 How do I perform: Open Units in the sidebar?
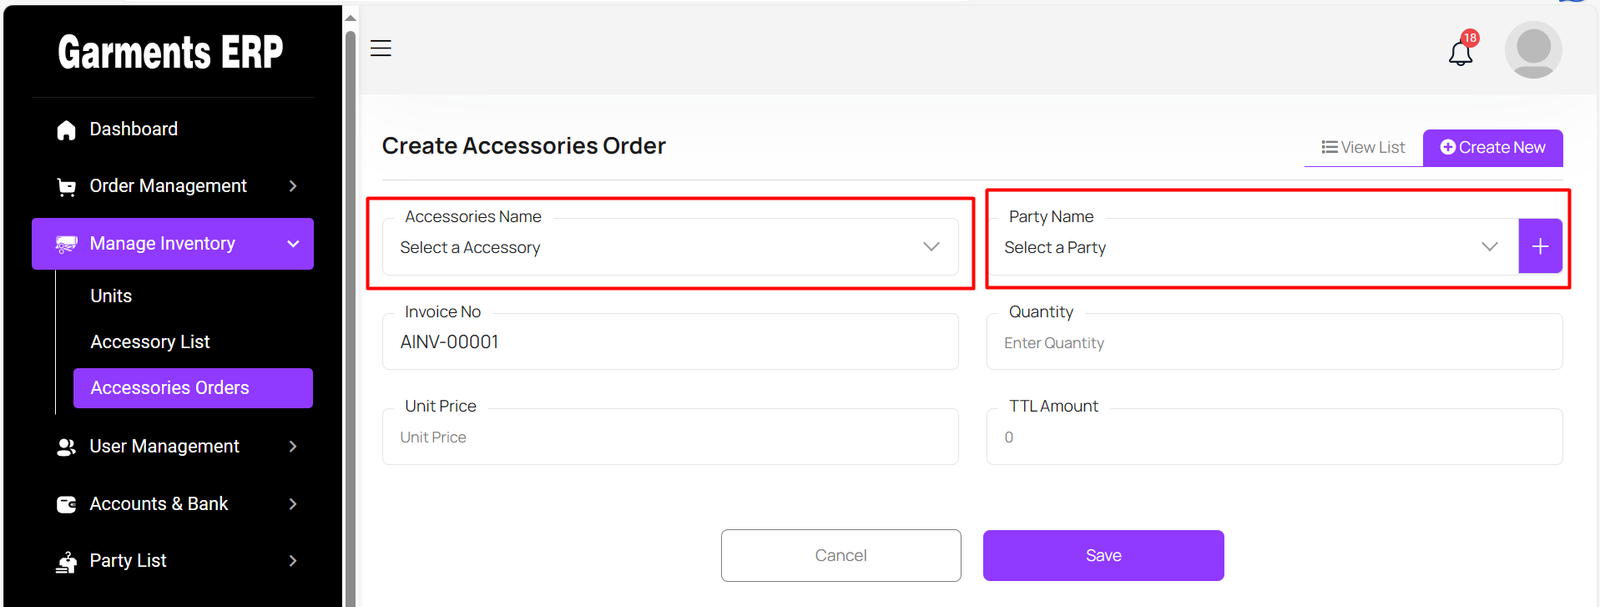pyautogui.click(x=111, y=296)
